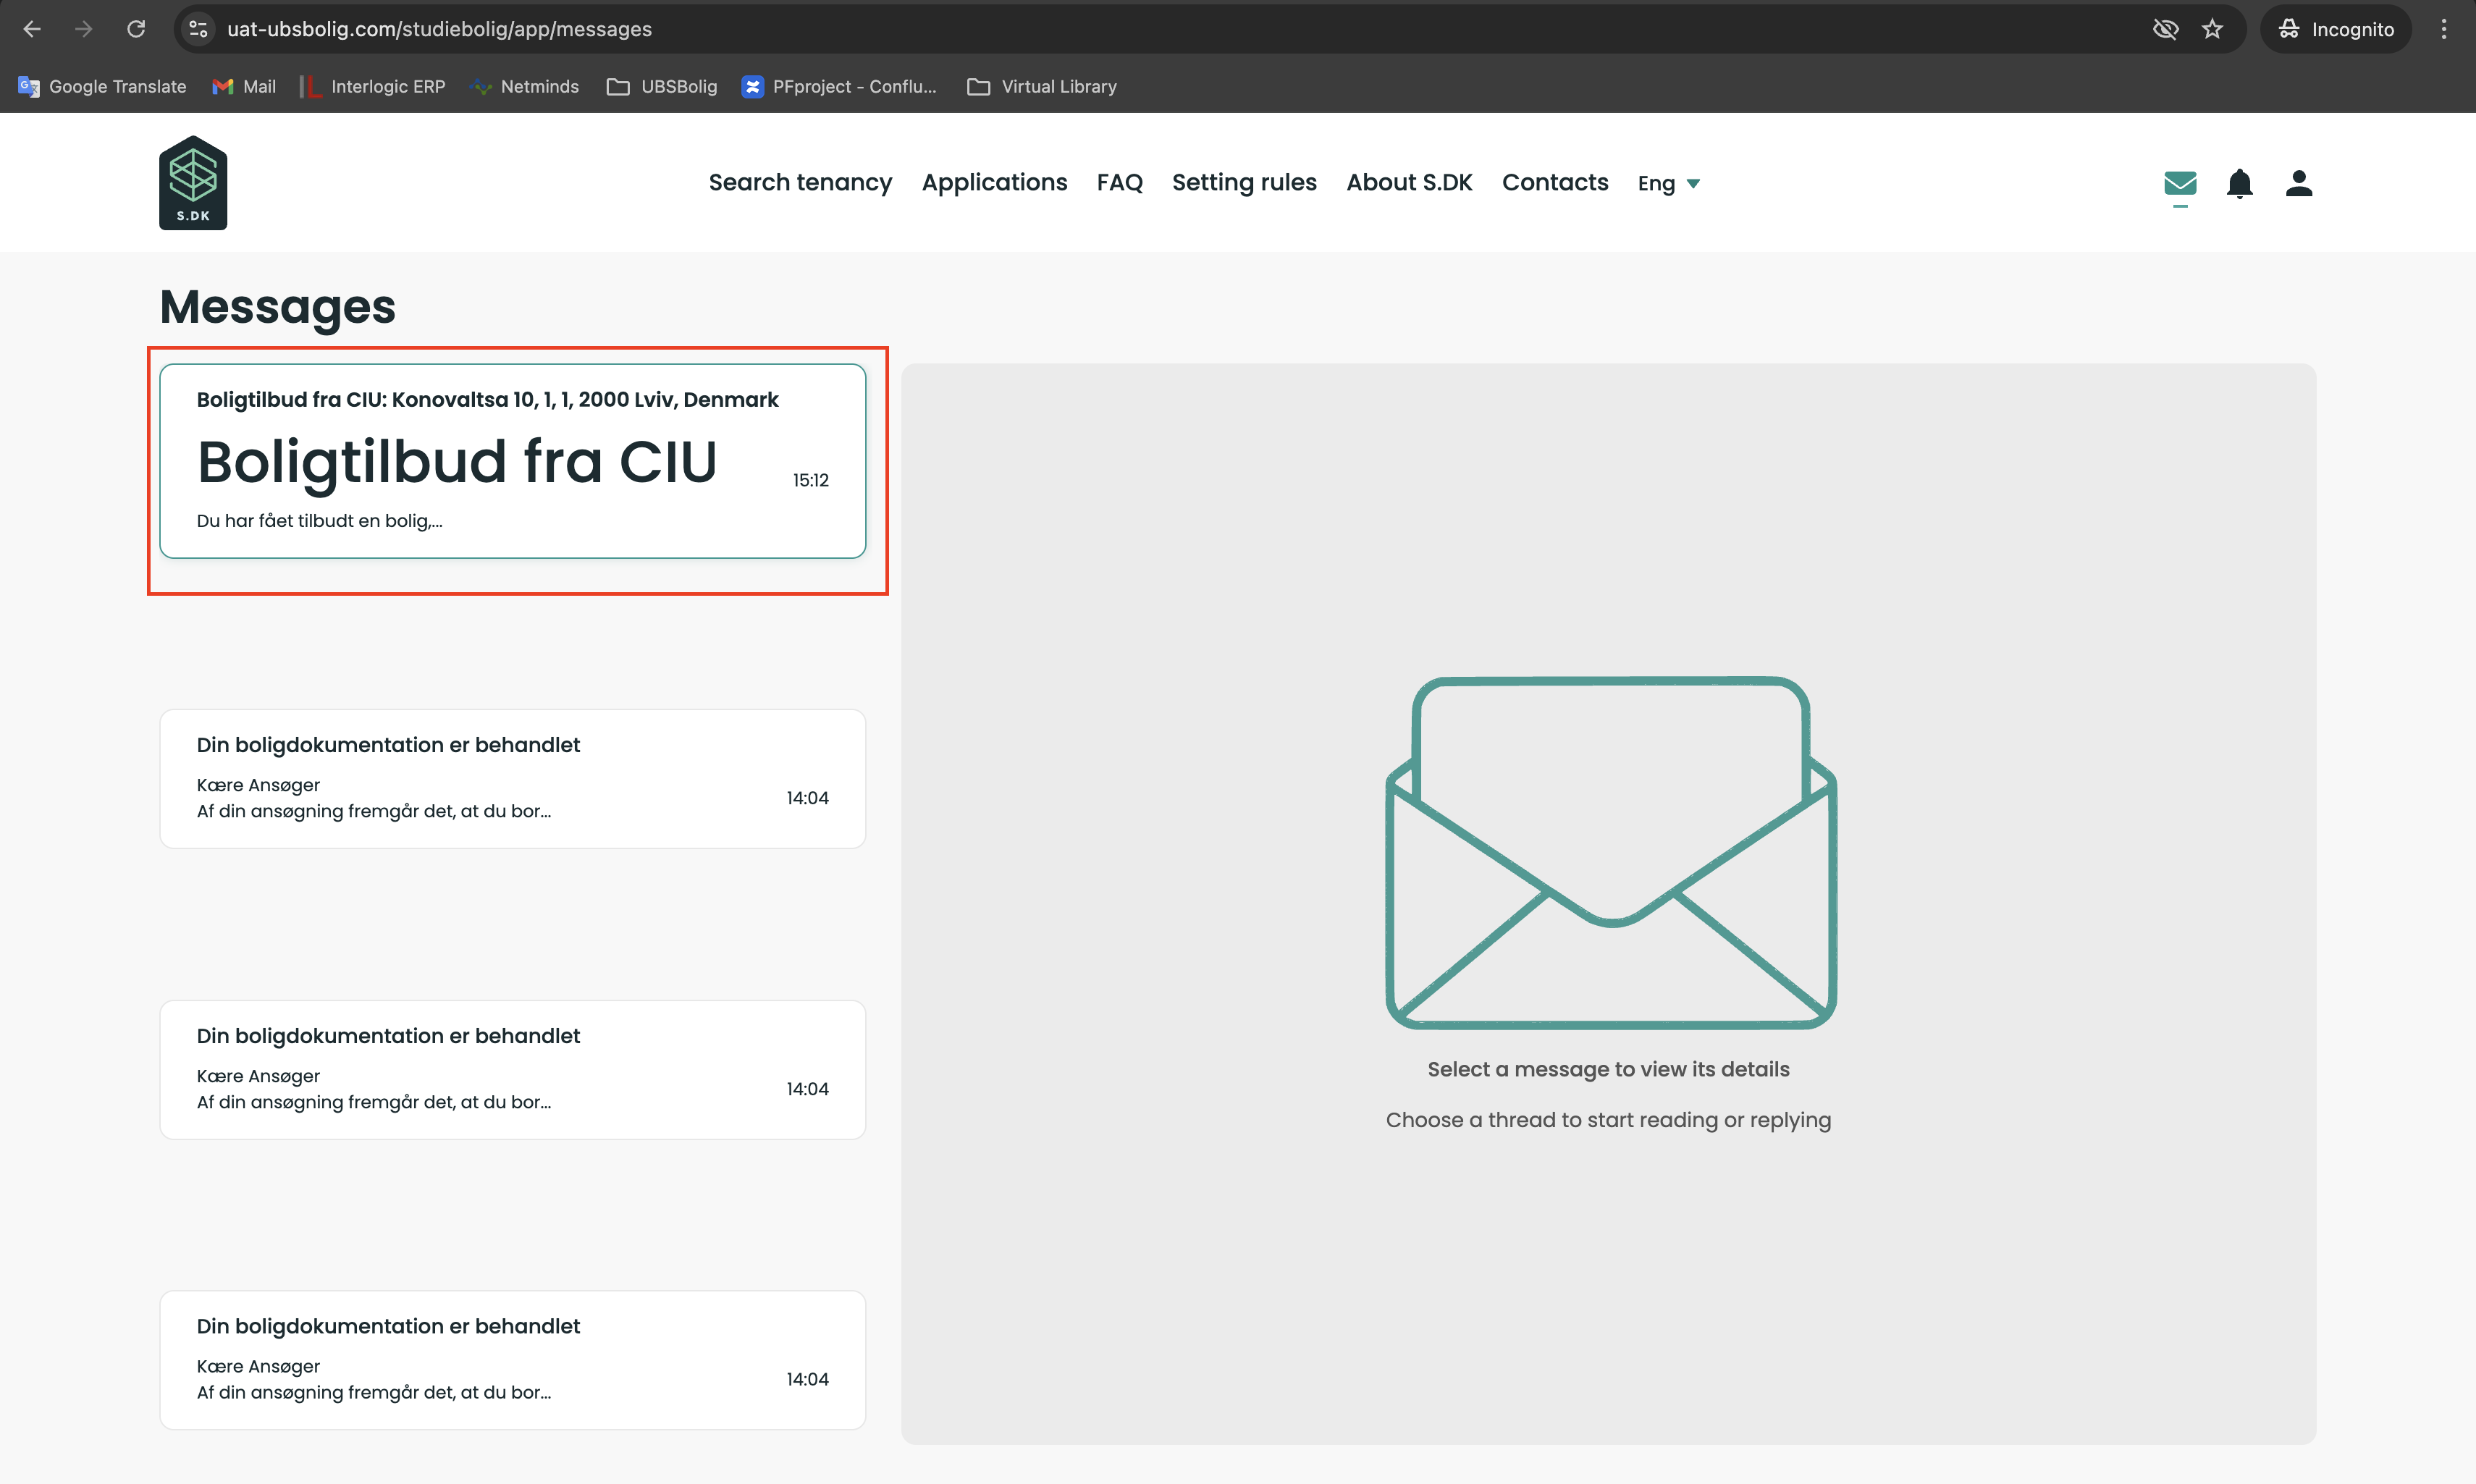
Task: Open PFproject - Conflu... bookmark
Action: click(839, 87)
